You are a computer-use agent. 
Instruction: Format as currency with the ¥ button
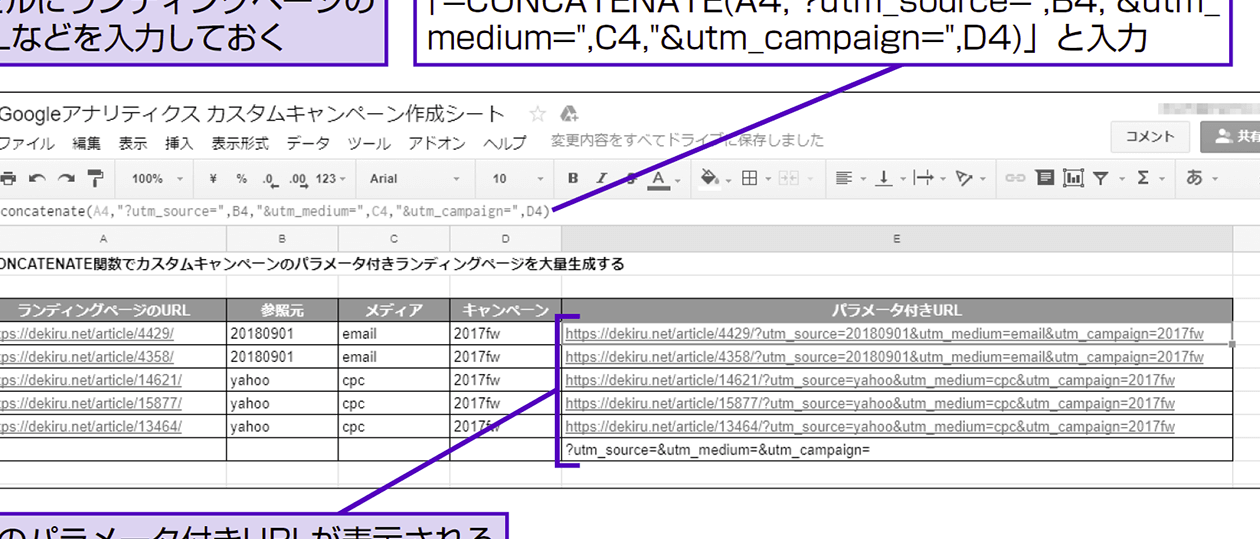click(213, 179)
